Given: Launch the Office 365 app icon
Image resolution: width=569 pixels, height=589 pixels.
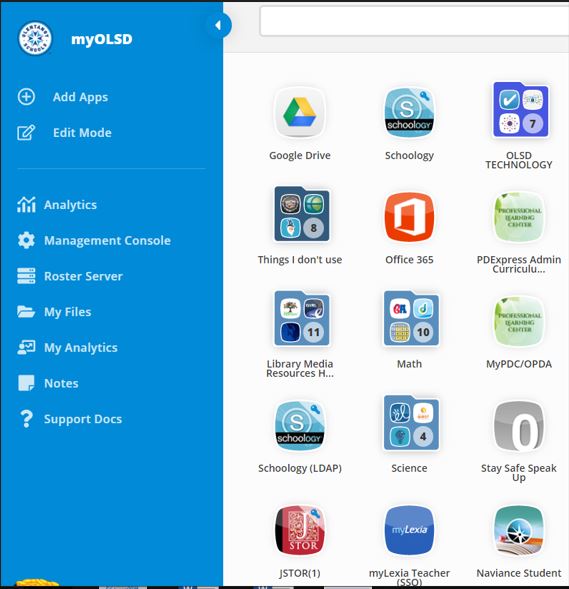Looking at the screenshot, I should pos(409,217).
